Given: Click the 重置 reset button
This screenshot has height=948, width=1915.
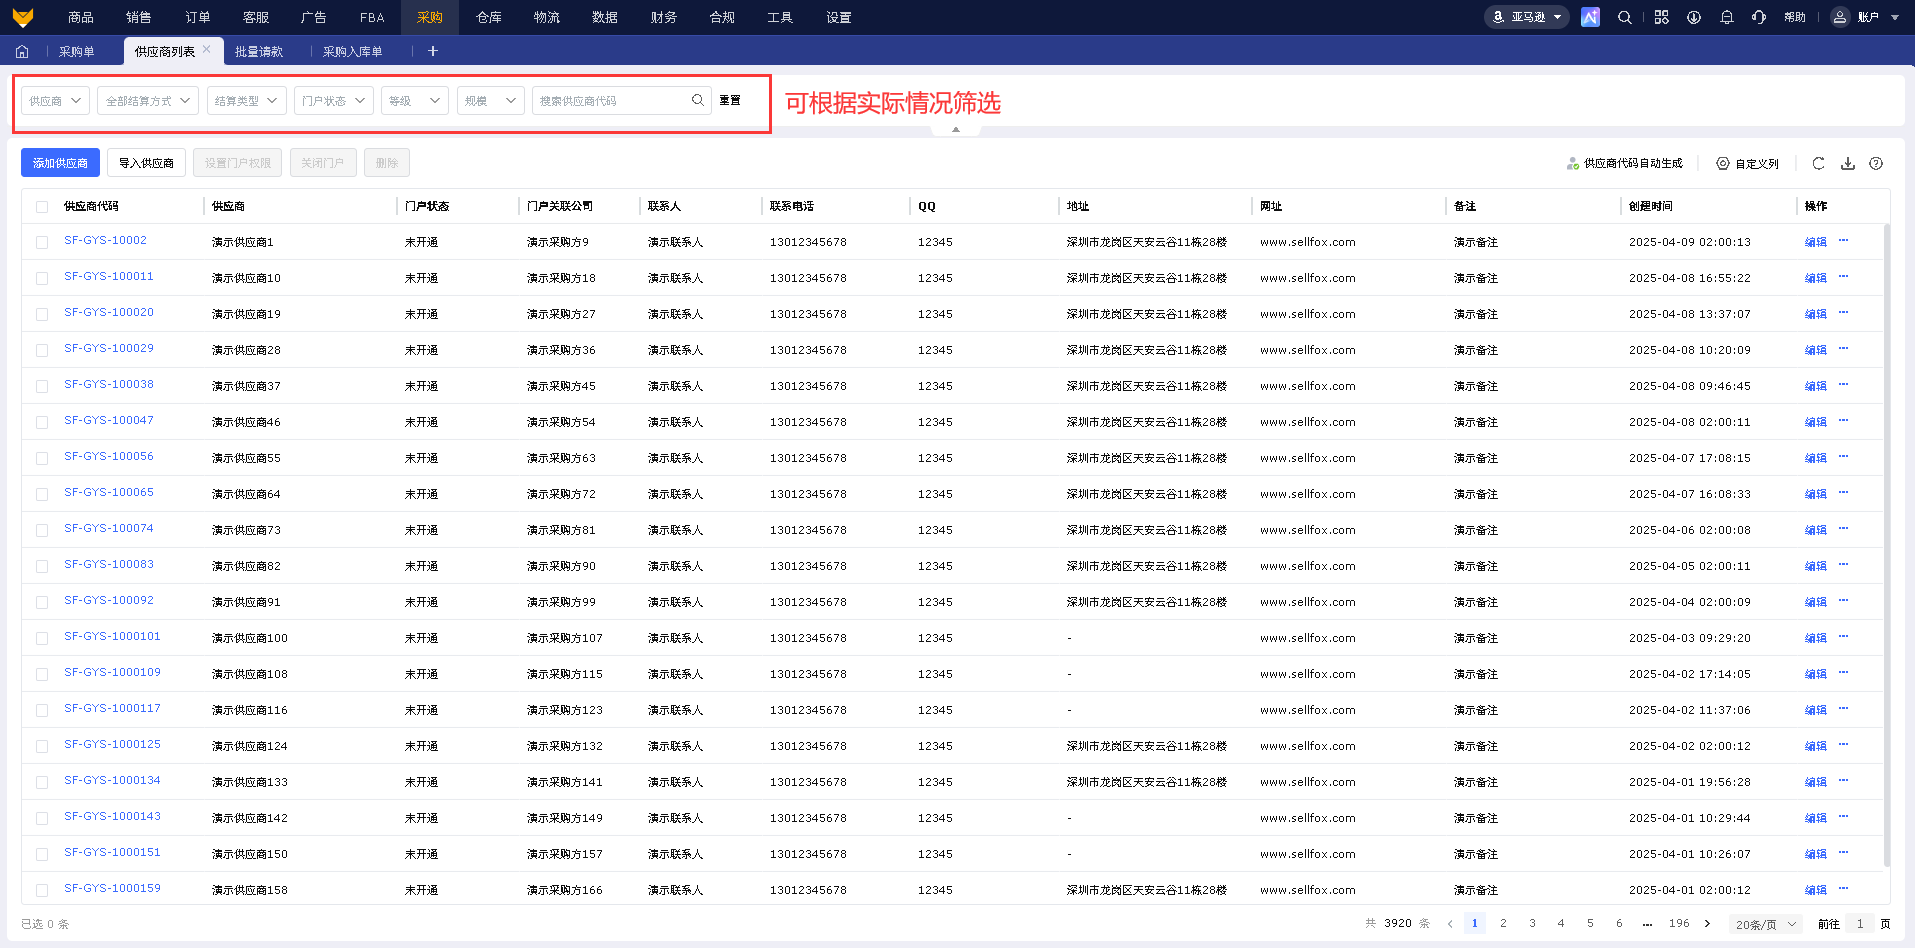Looking at the screenshot, I should click(x=730, y=100).
